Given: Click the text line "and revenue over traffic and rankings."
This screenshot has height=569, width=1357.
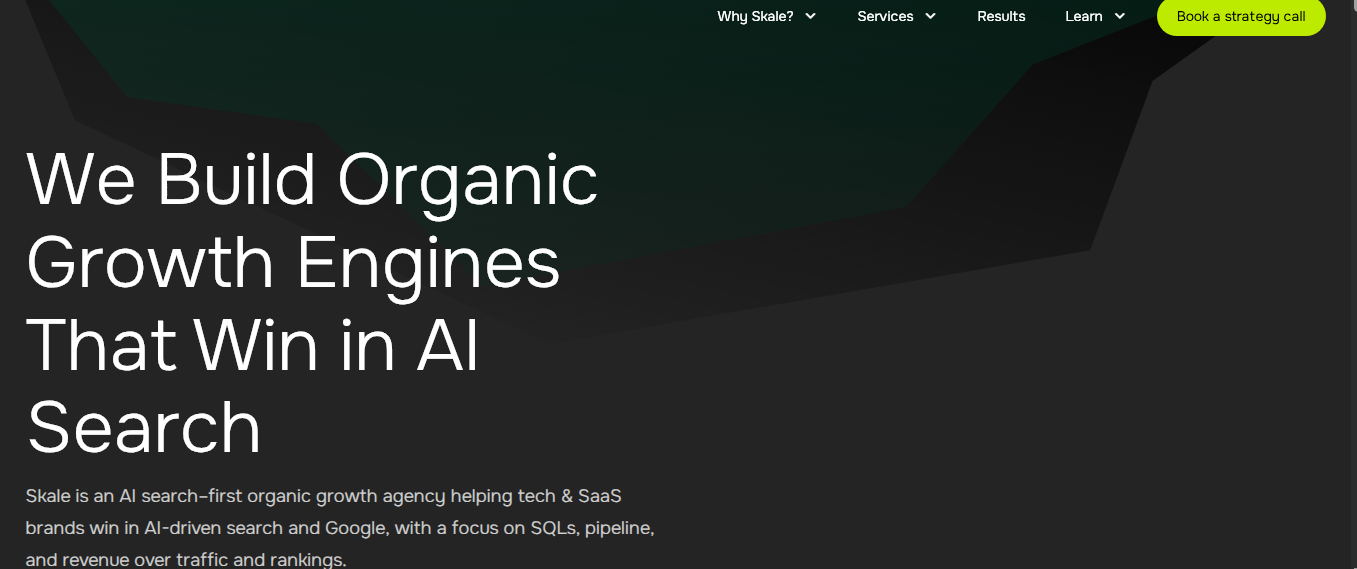Looking at the screenshot, I should pyautogui.click(x=186, y=560).
